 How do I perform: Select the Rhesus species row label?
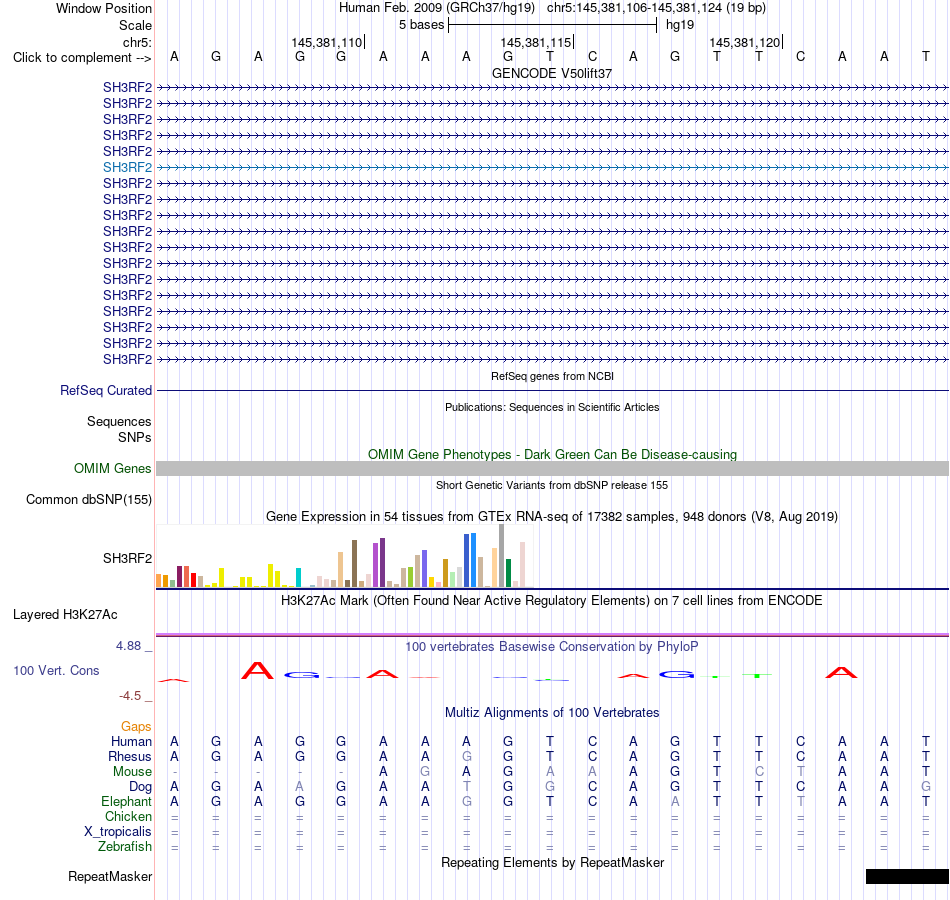pyautogui.click(x=130, y=756)
